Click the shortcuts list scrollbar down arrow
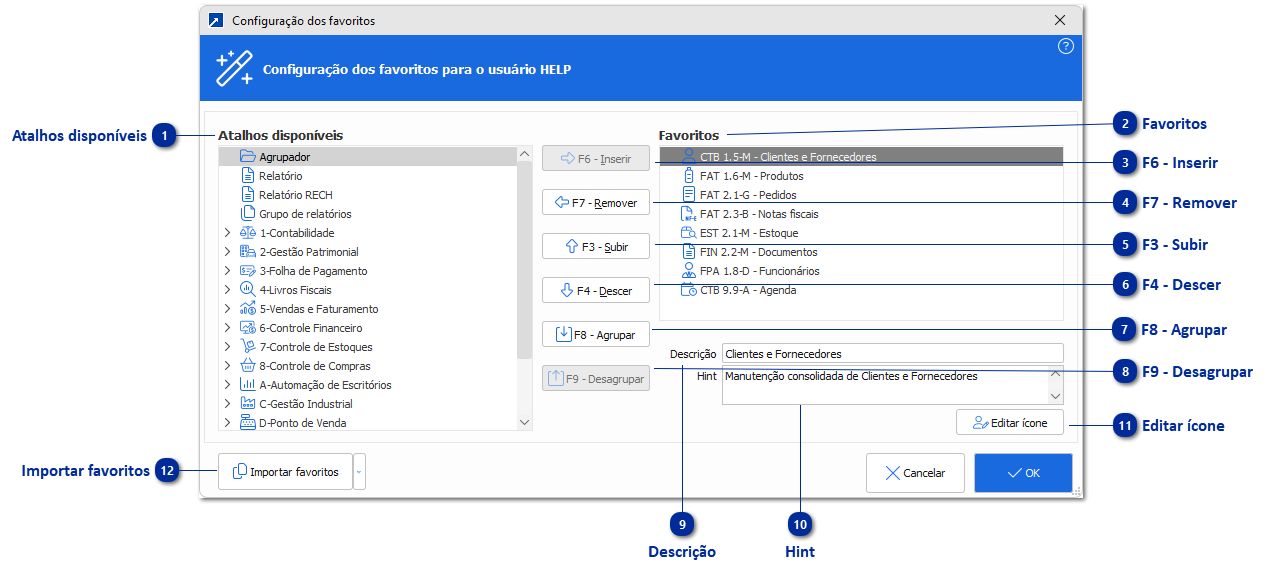 (x=525, y=422)
